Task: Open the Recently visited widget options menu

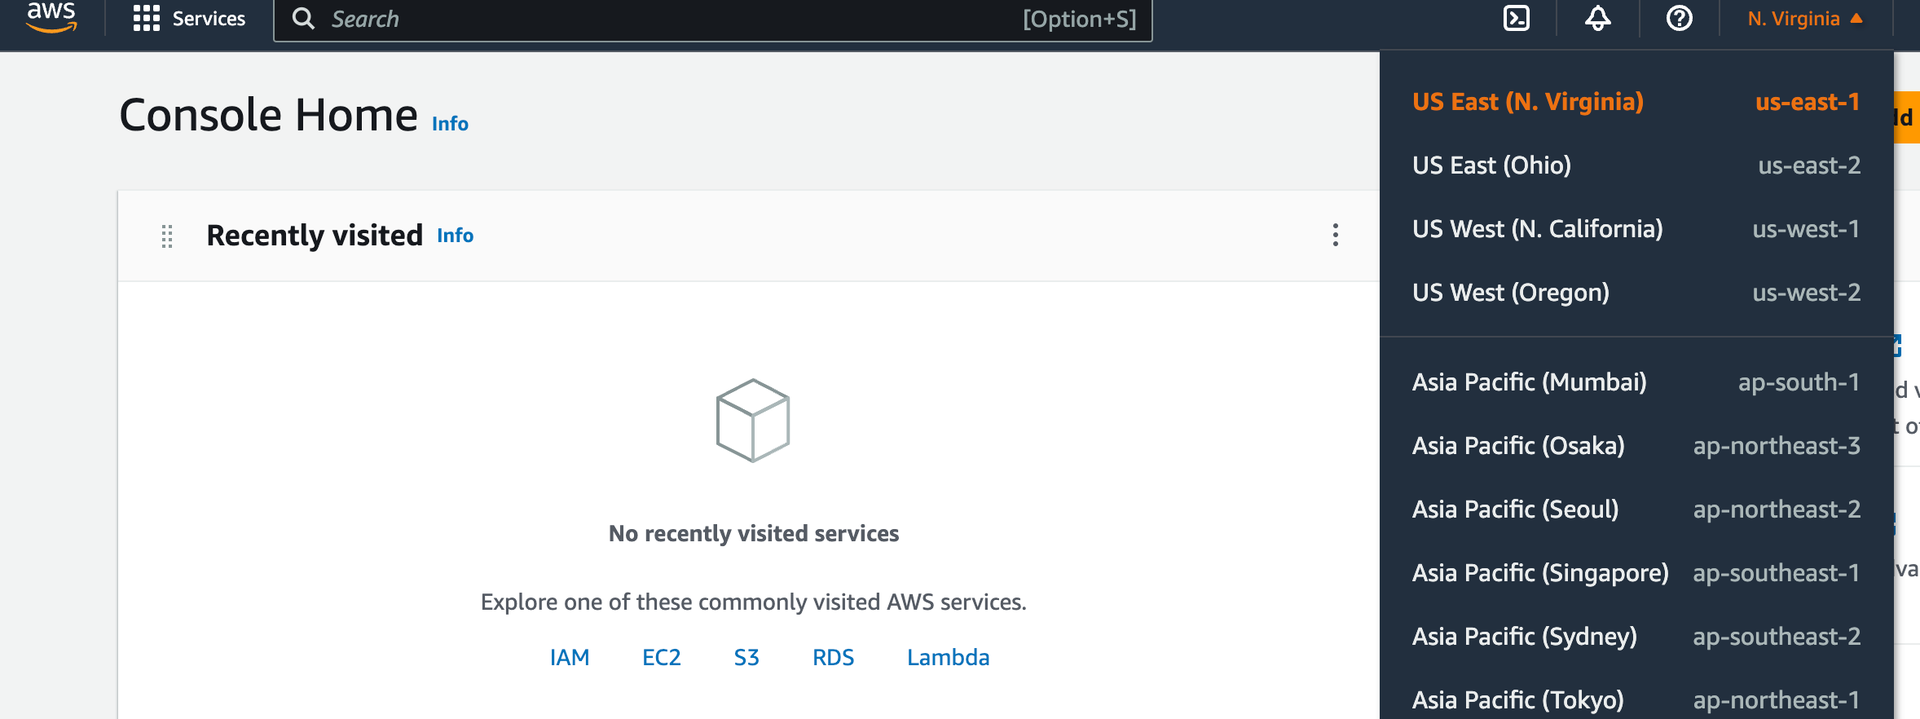Action: (1335, 235)
